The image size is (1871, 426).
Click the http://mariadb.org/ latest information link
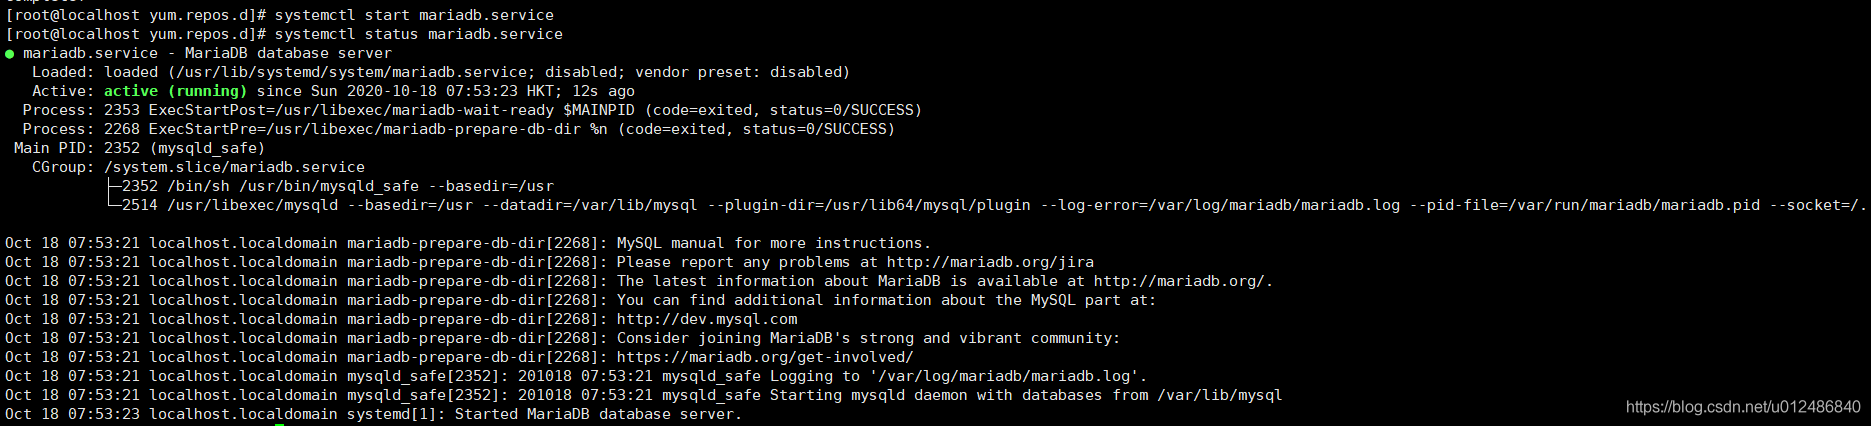pos(1182,281)
